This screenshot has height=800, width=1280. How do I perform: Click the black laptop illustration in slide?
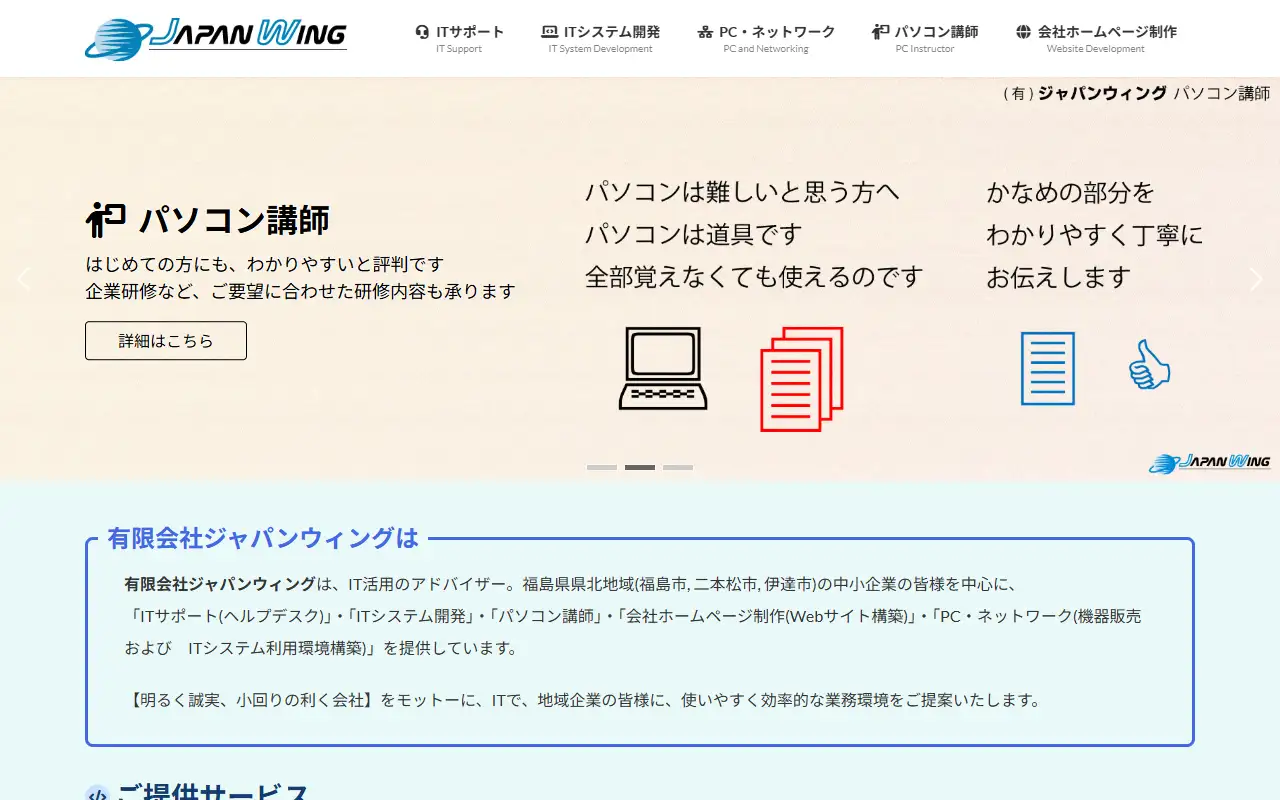663,368
